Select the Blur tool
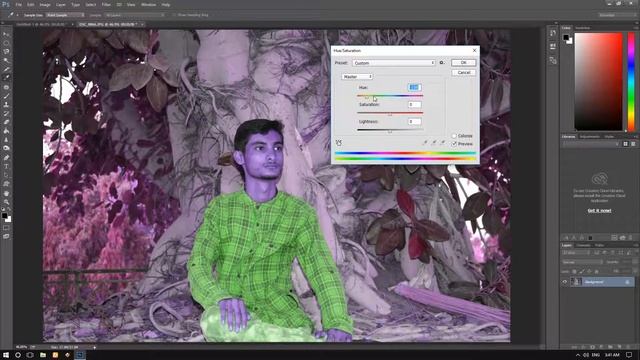The width and height of the screenshot is (640, 360). [x=6, y=140]
